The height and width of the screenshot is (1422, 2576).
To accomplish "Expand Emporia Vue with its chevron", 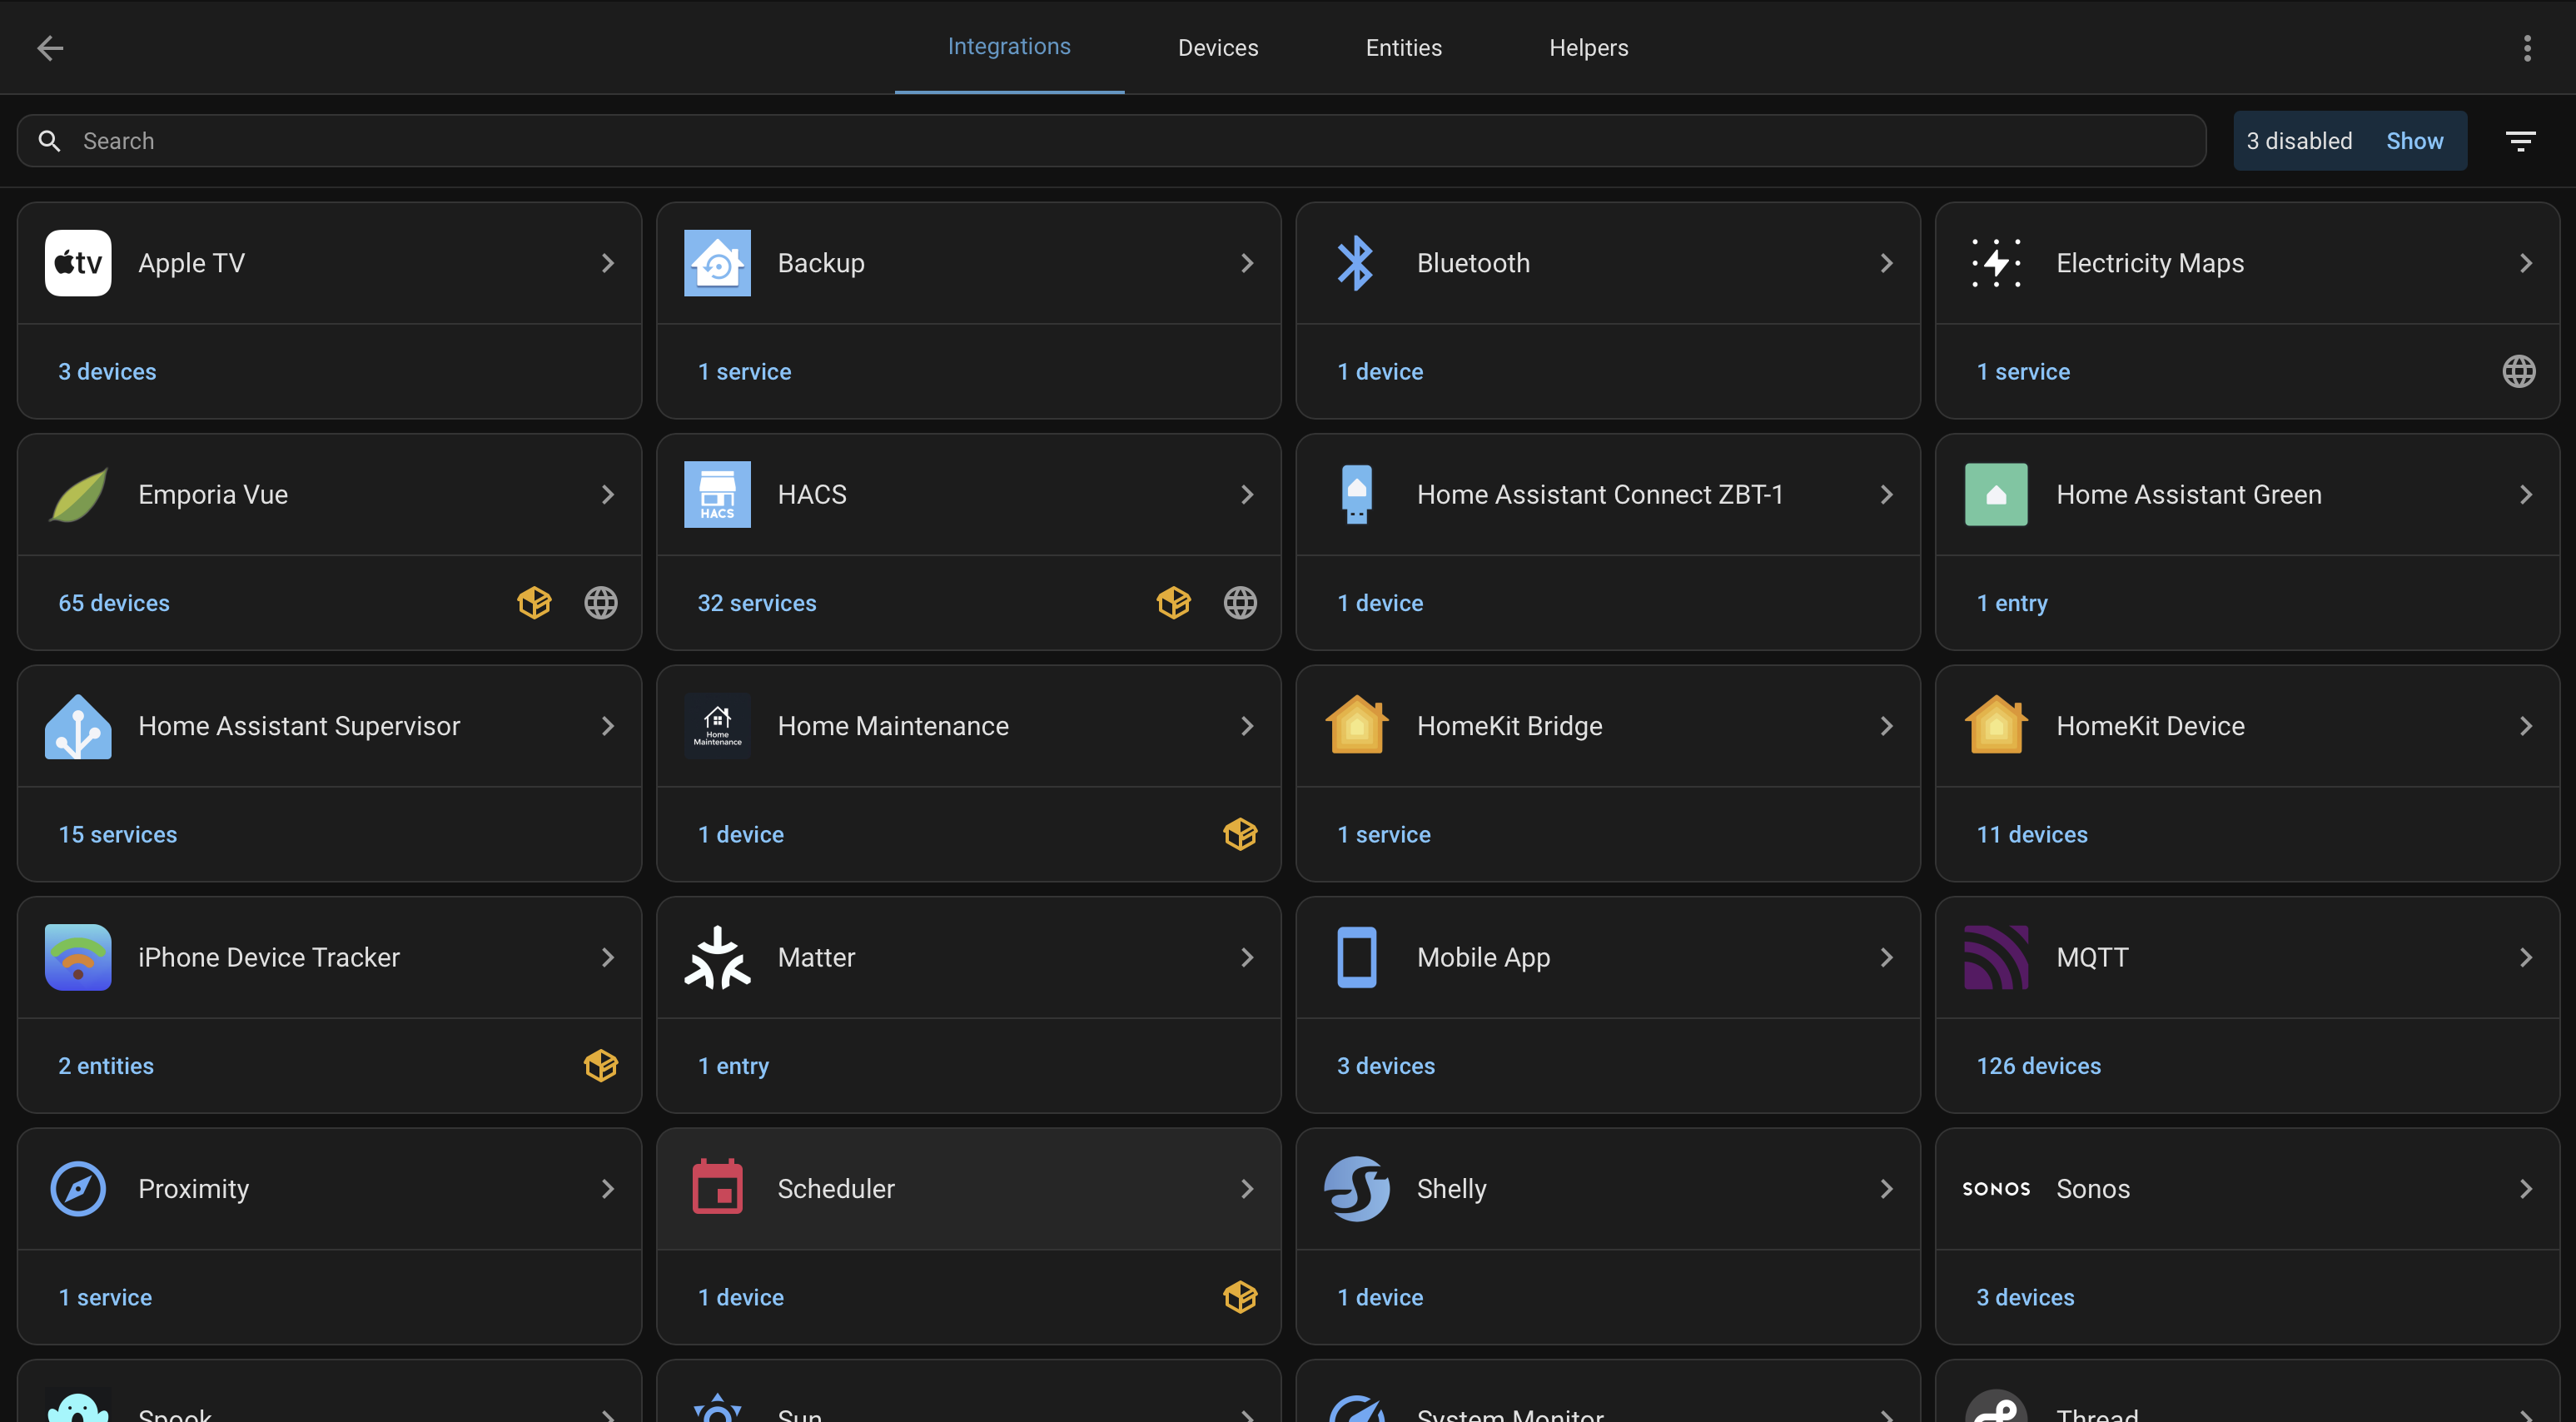I will [x=607, y=494].
